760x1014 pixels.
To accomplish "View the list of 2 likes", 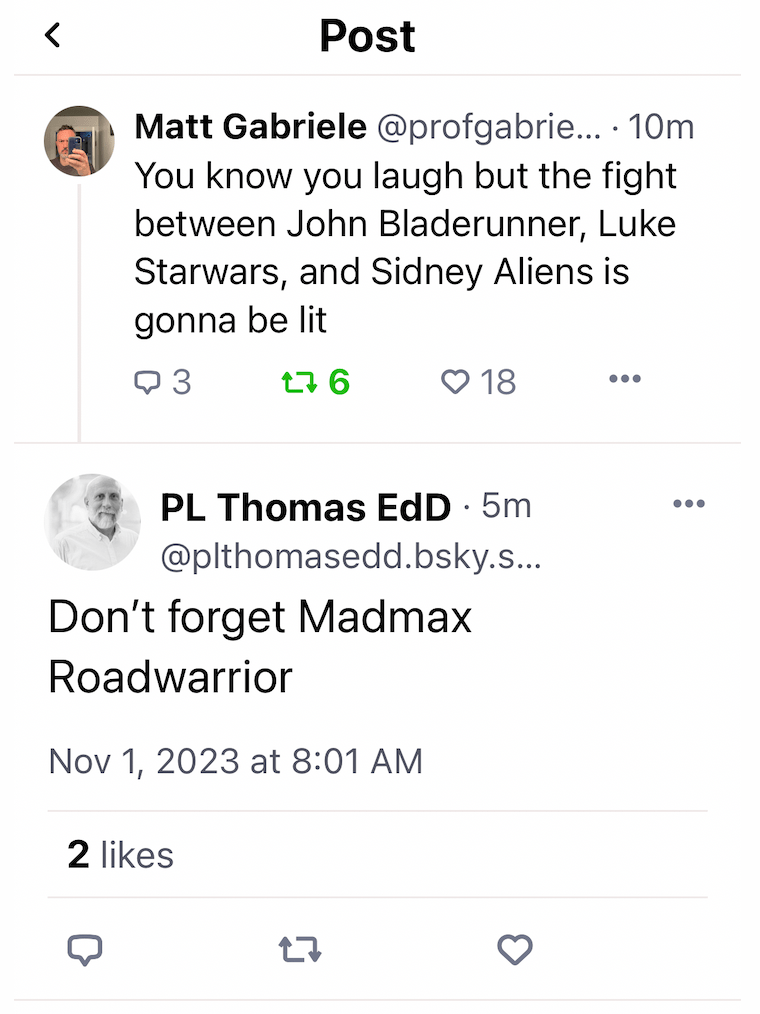I will coord(120,855).
